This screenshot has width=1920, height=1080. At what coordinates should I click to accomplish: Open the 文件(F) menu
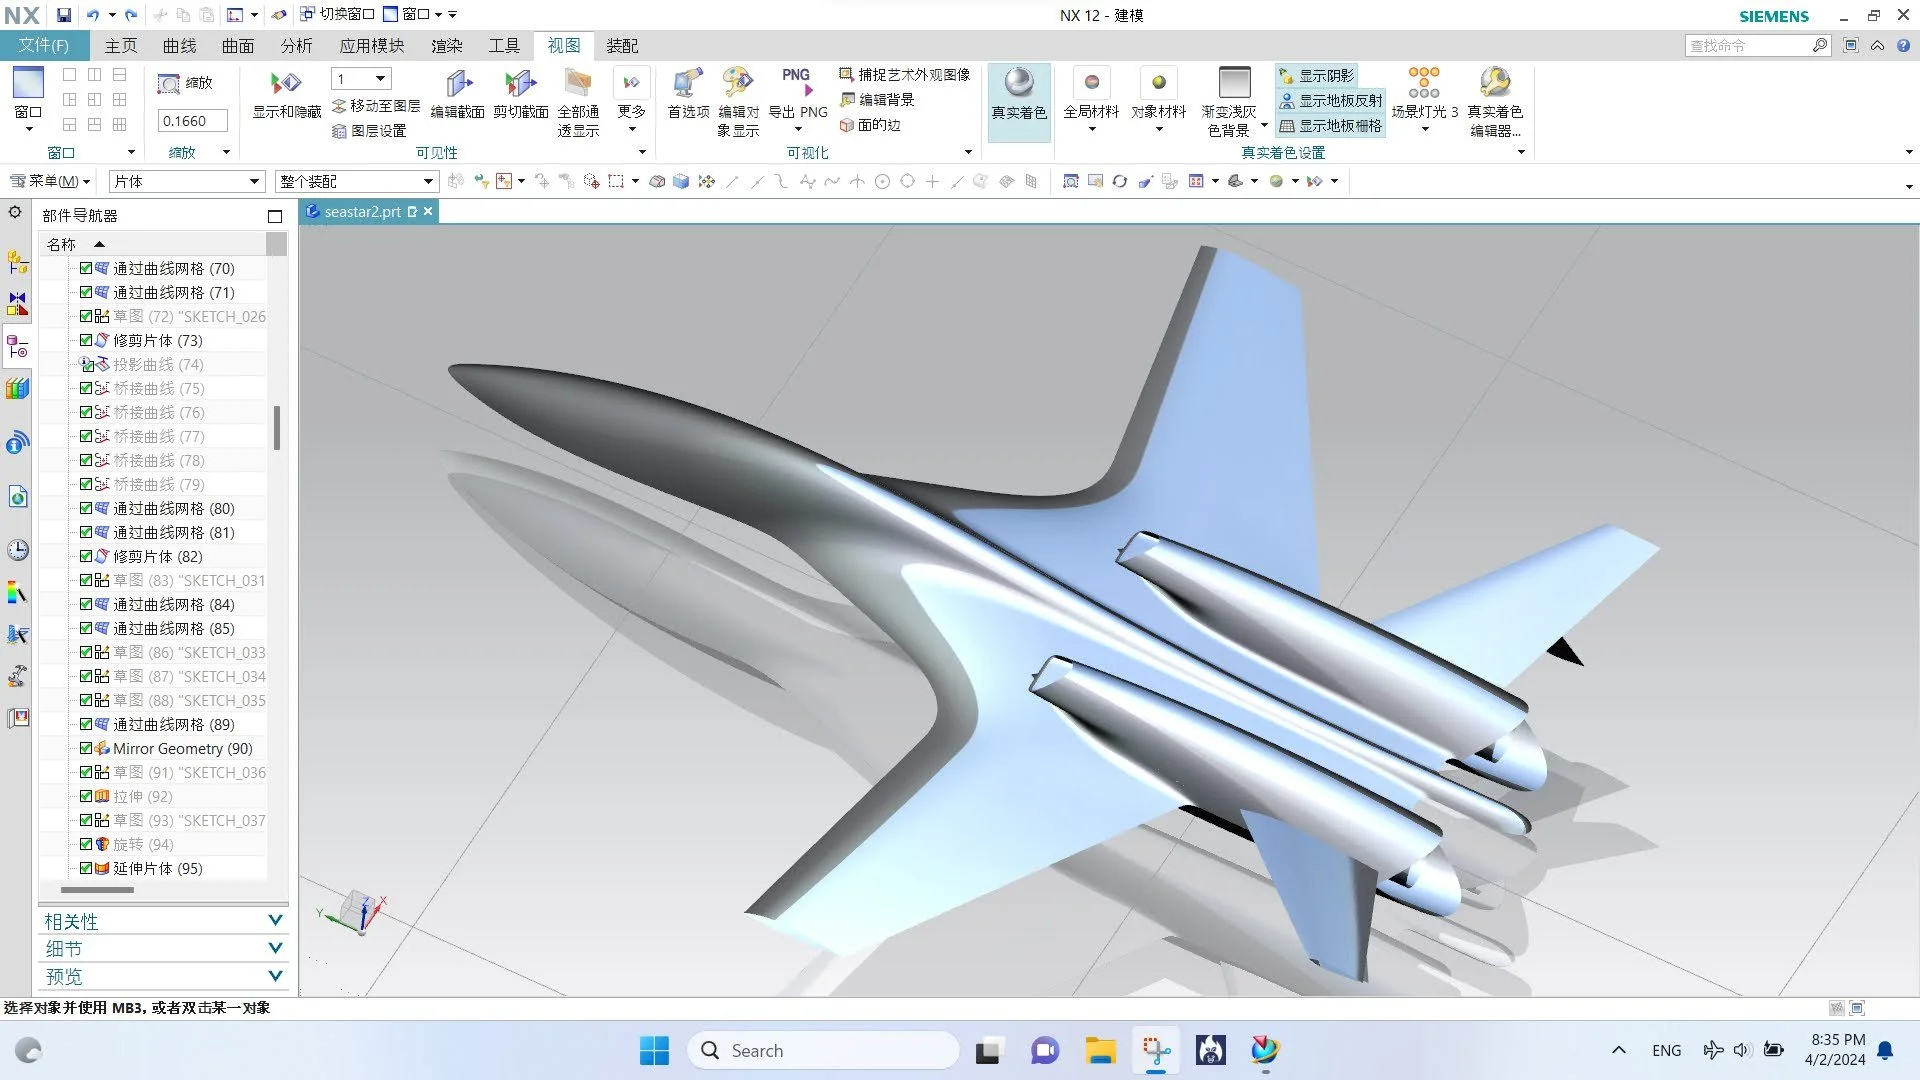click(x=43, y=46)
